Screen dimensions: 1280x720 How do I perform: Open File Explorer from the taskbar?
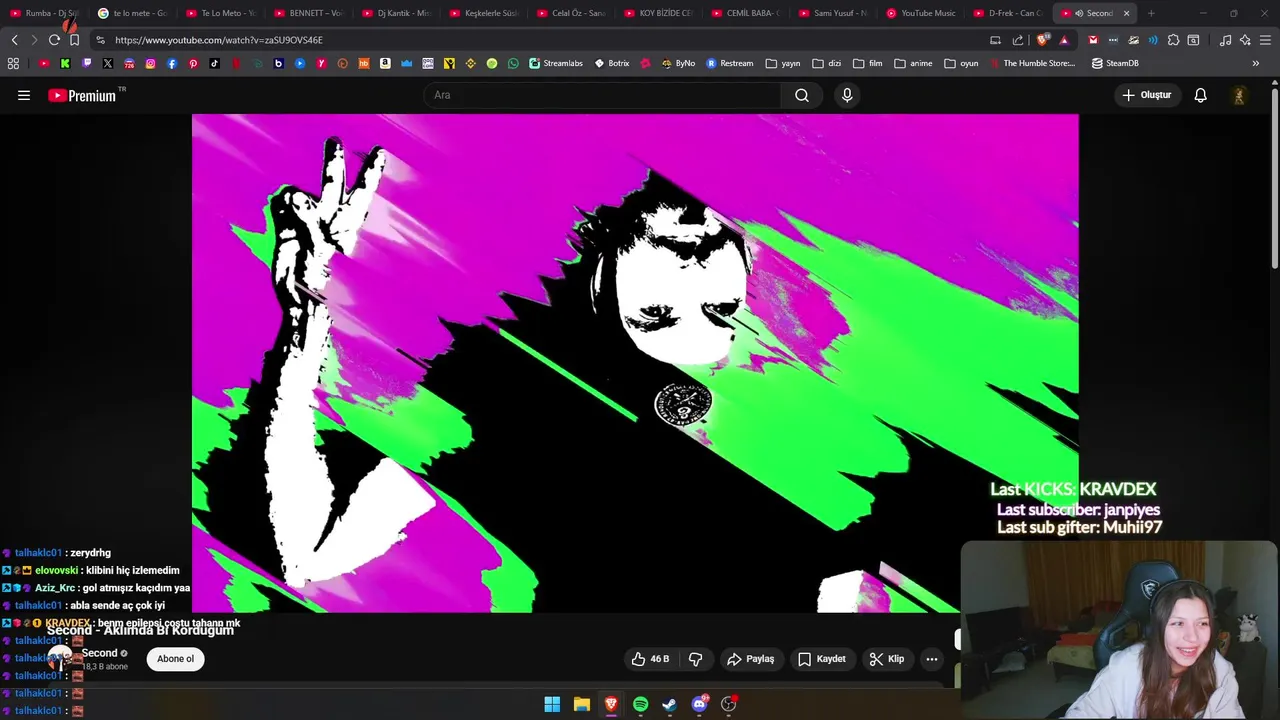click(x=582, y=704)
